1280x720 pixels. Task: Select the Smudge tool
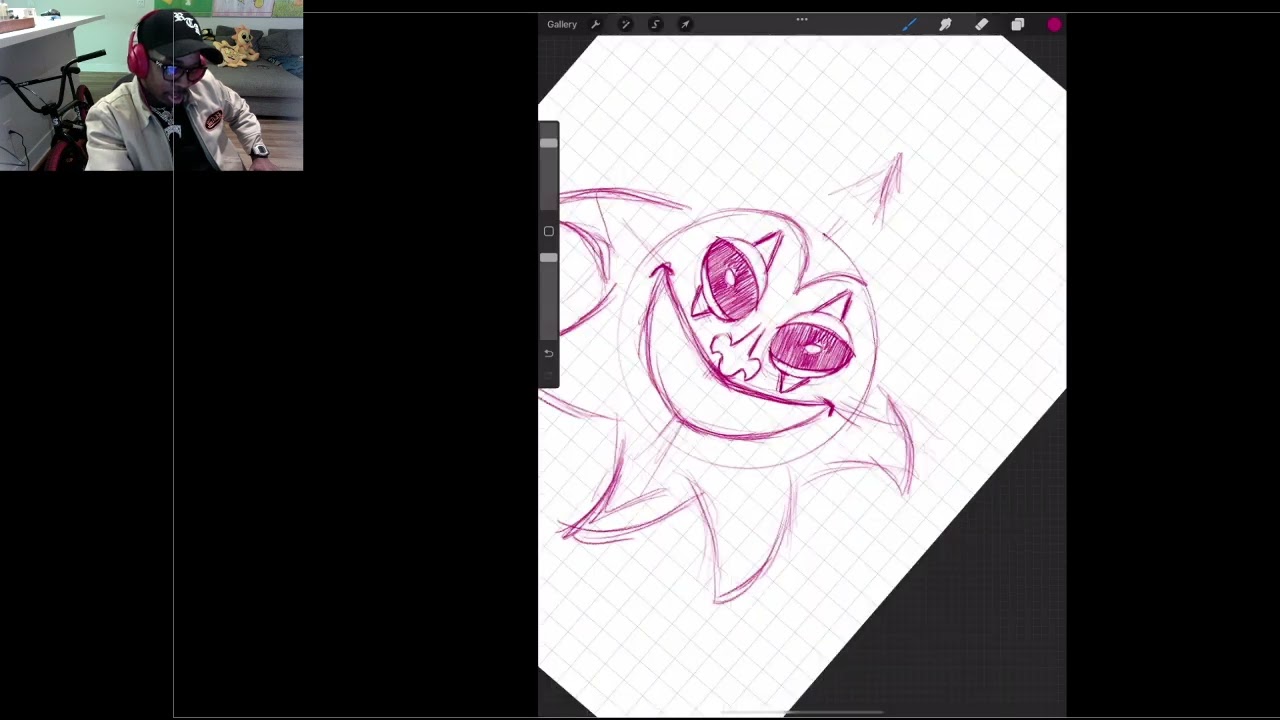click(945, 24)
